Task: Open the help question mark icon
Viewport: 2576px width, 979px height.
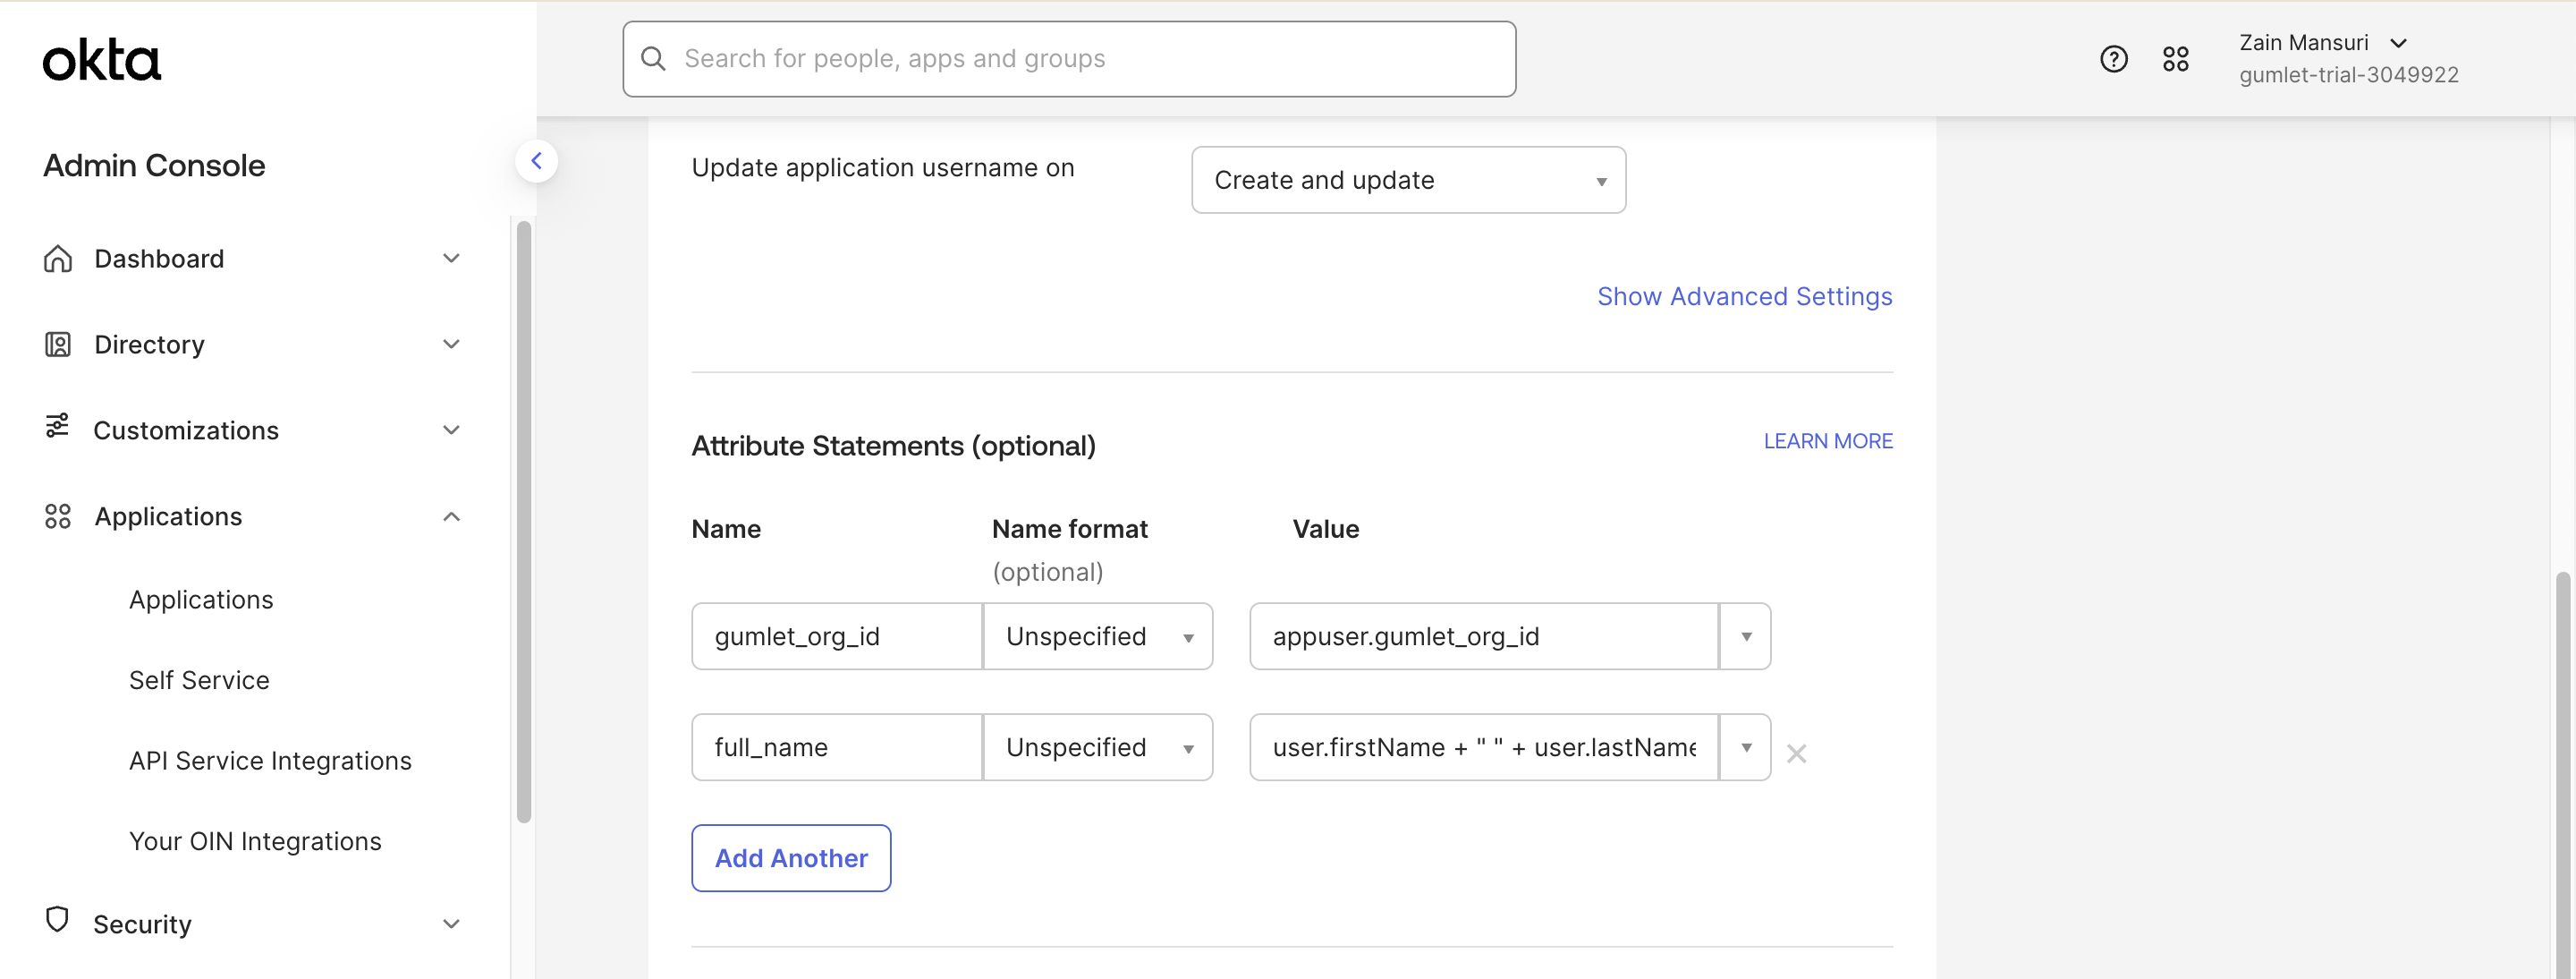Action: [2113, 59]
